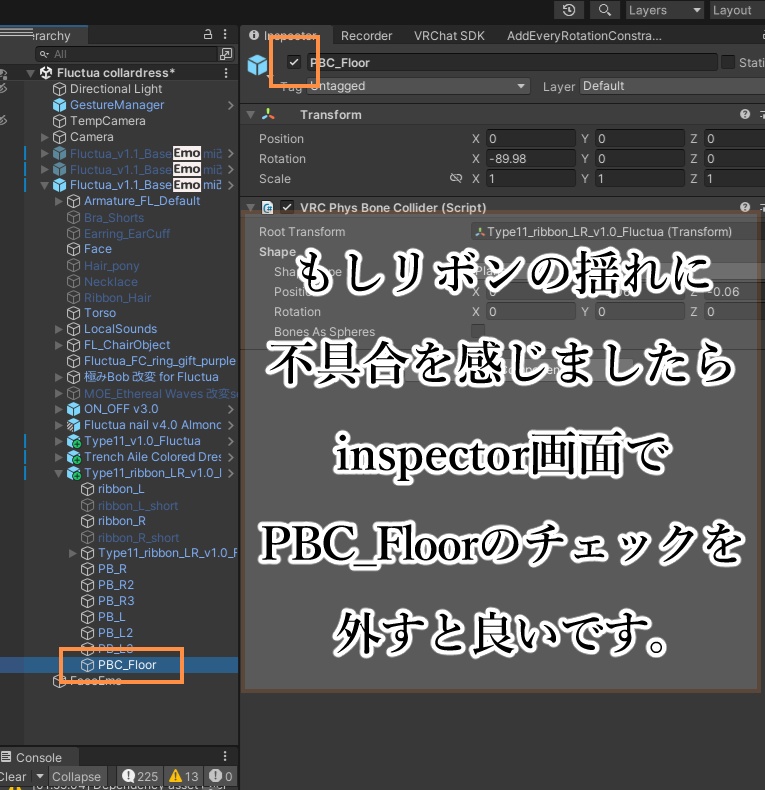Open the Clear button dropdown arrow

tap(40, 776)
